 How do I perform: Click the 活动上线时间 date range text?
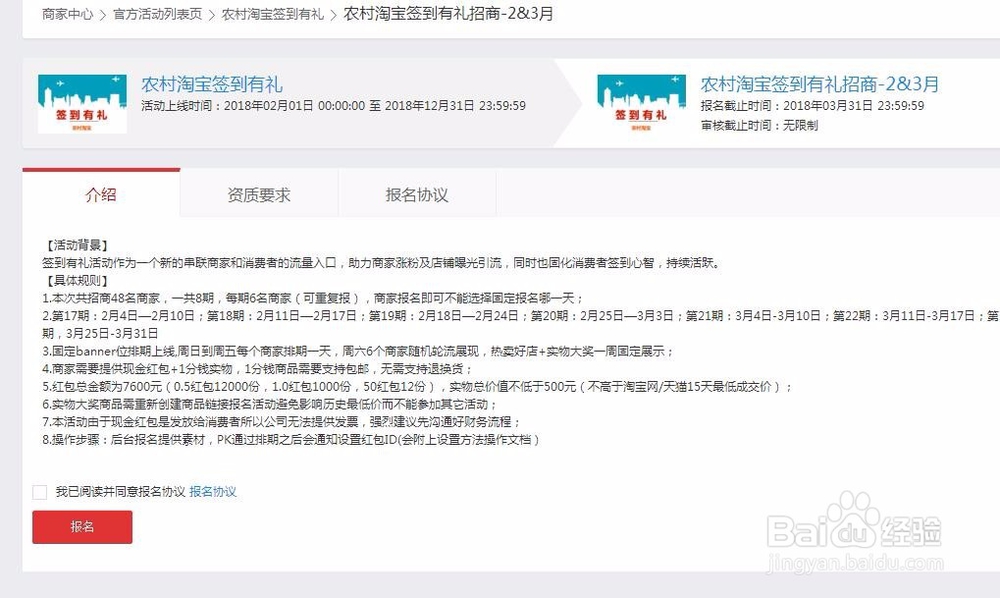(x=334, y=106)
